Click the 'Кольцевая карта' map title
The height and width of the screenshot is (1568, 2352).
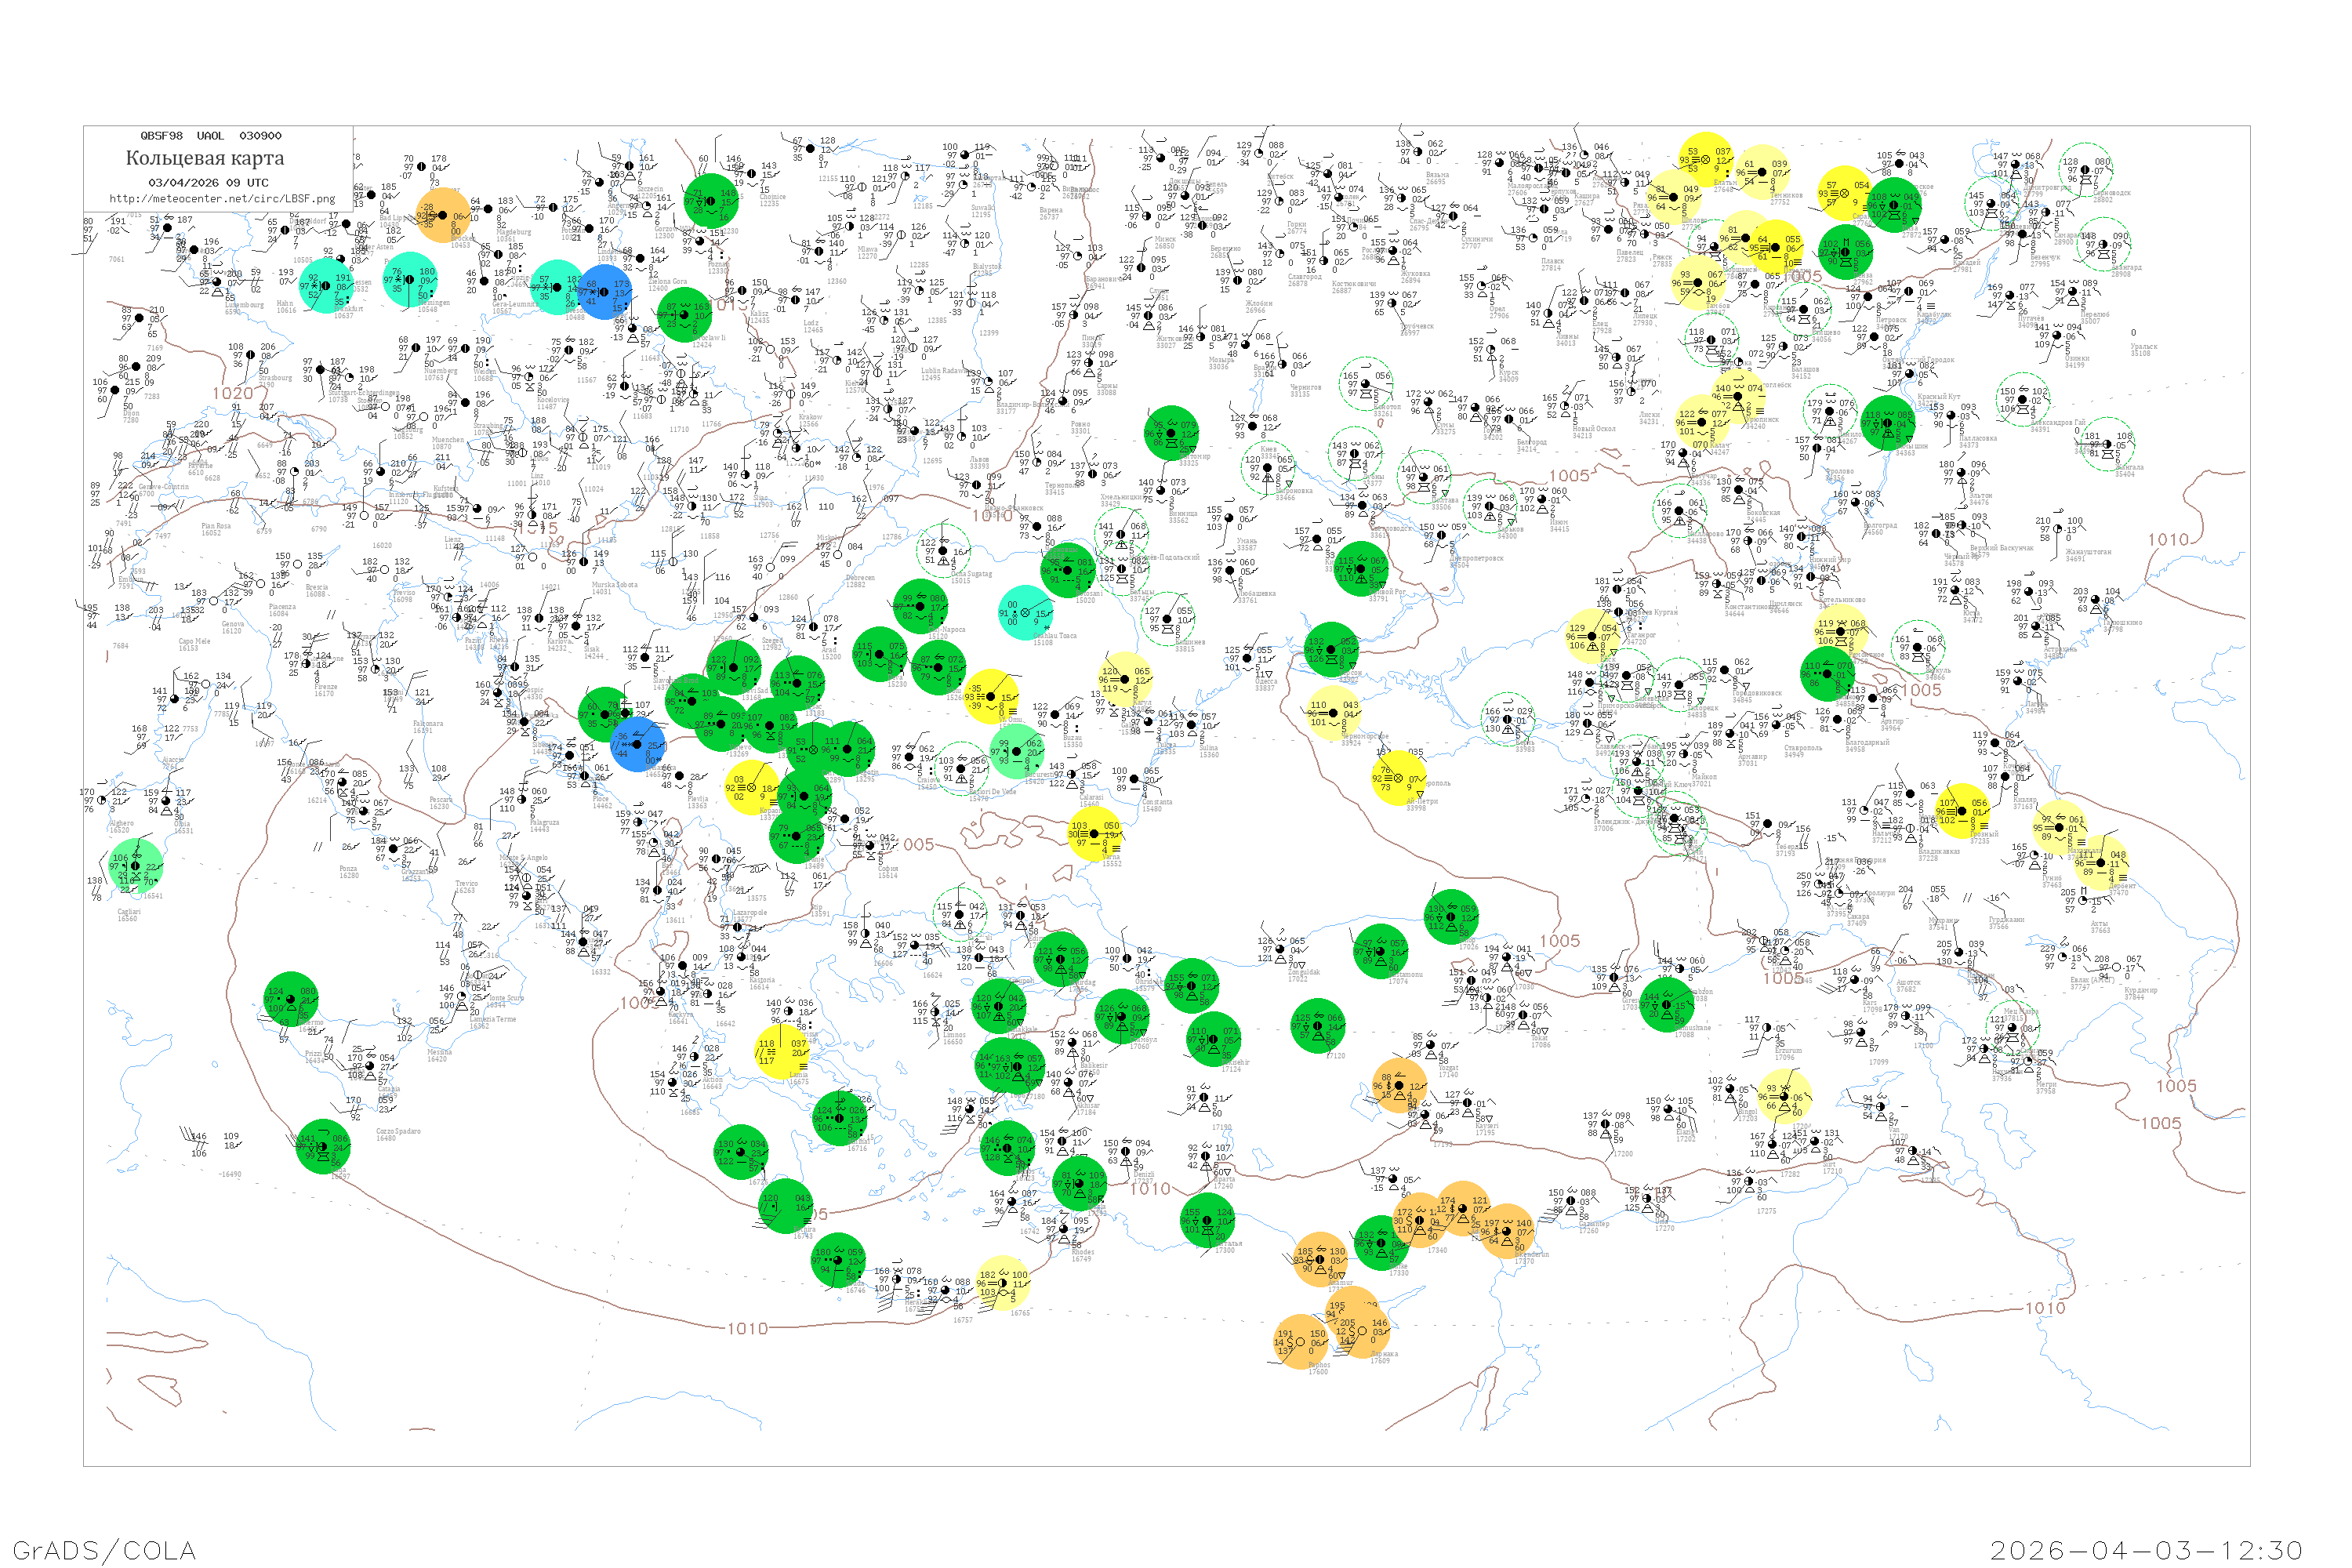point(205,158)
